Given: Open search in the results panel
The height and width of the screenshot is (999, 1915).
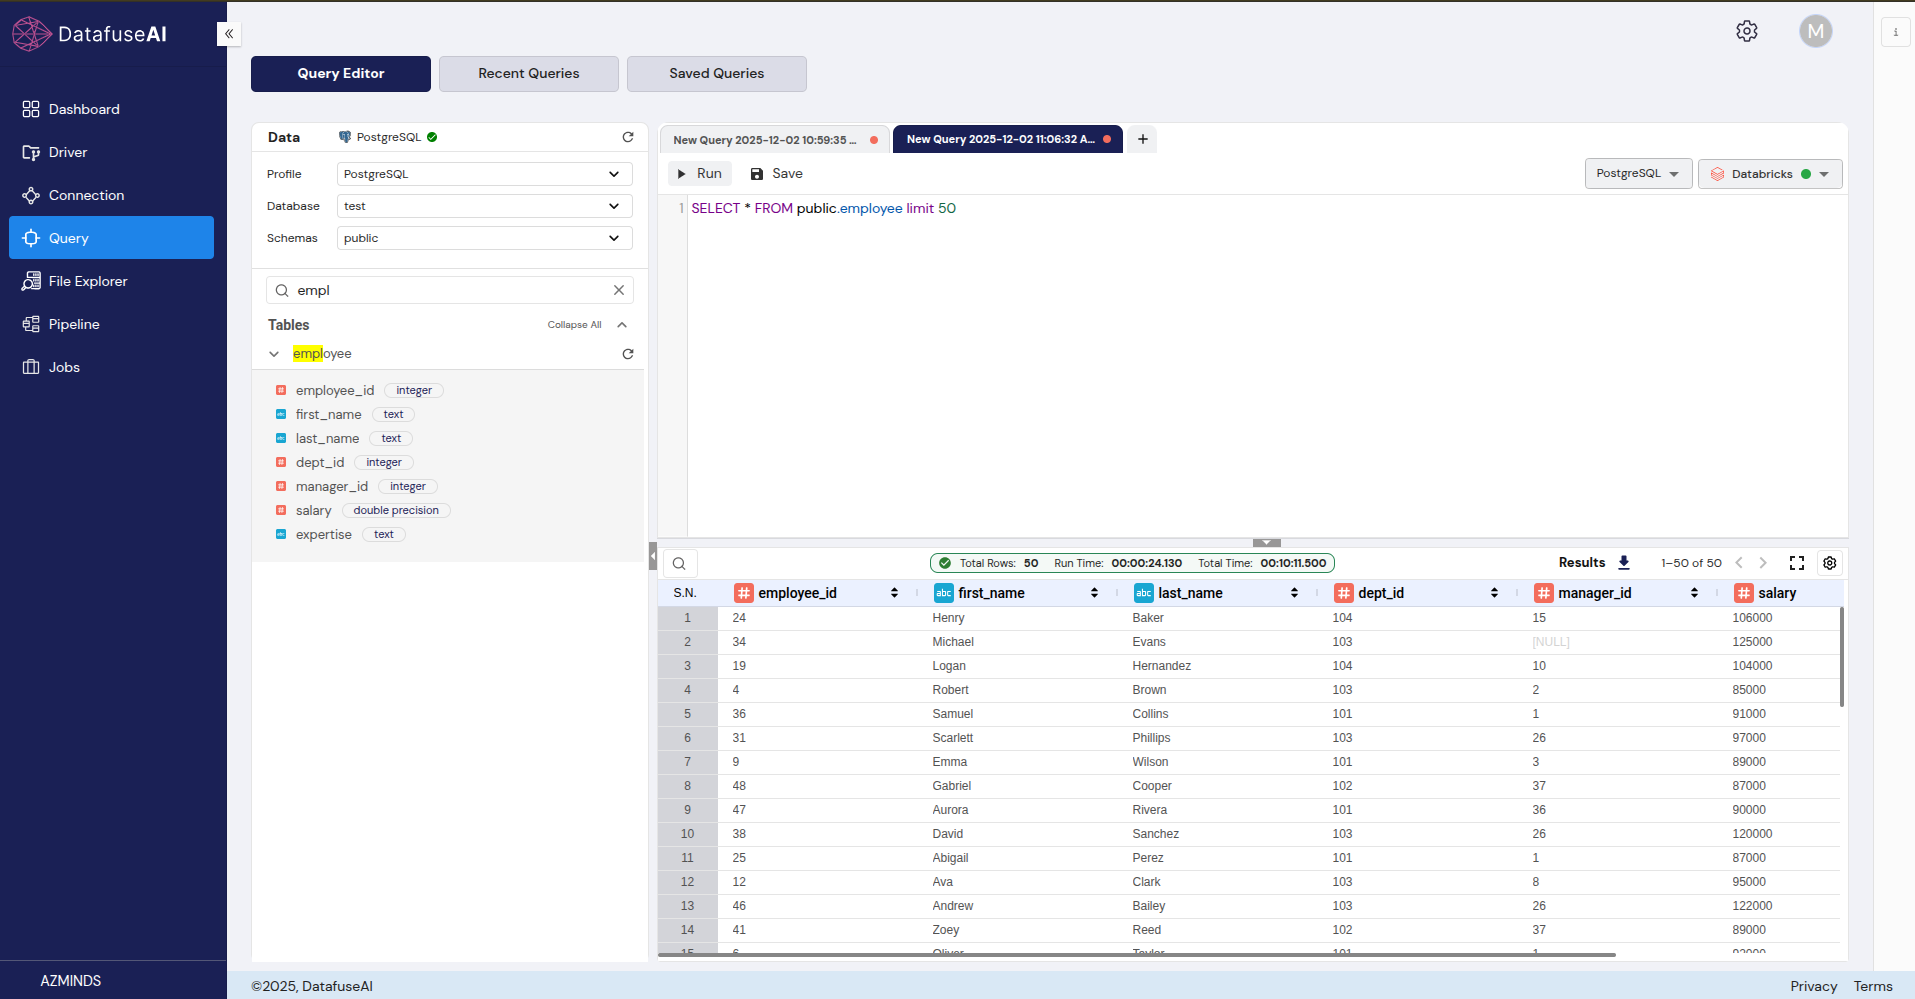Looking at the screenshot, I should pyautogui.click(x=679, y=562).
